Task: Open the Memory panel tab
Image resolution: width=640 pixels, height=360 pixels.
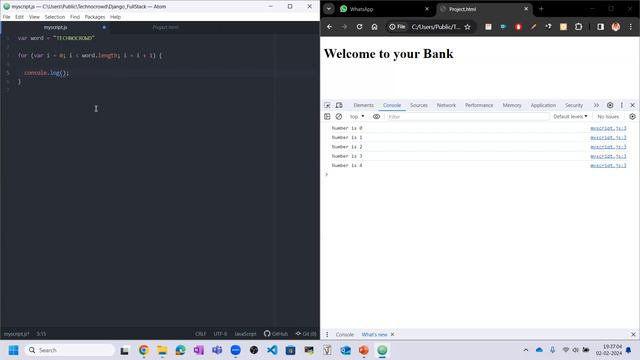Action: point(512,105)
